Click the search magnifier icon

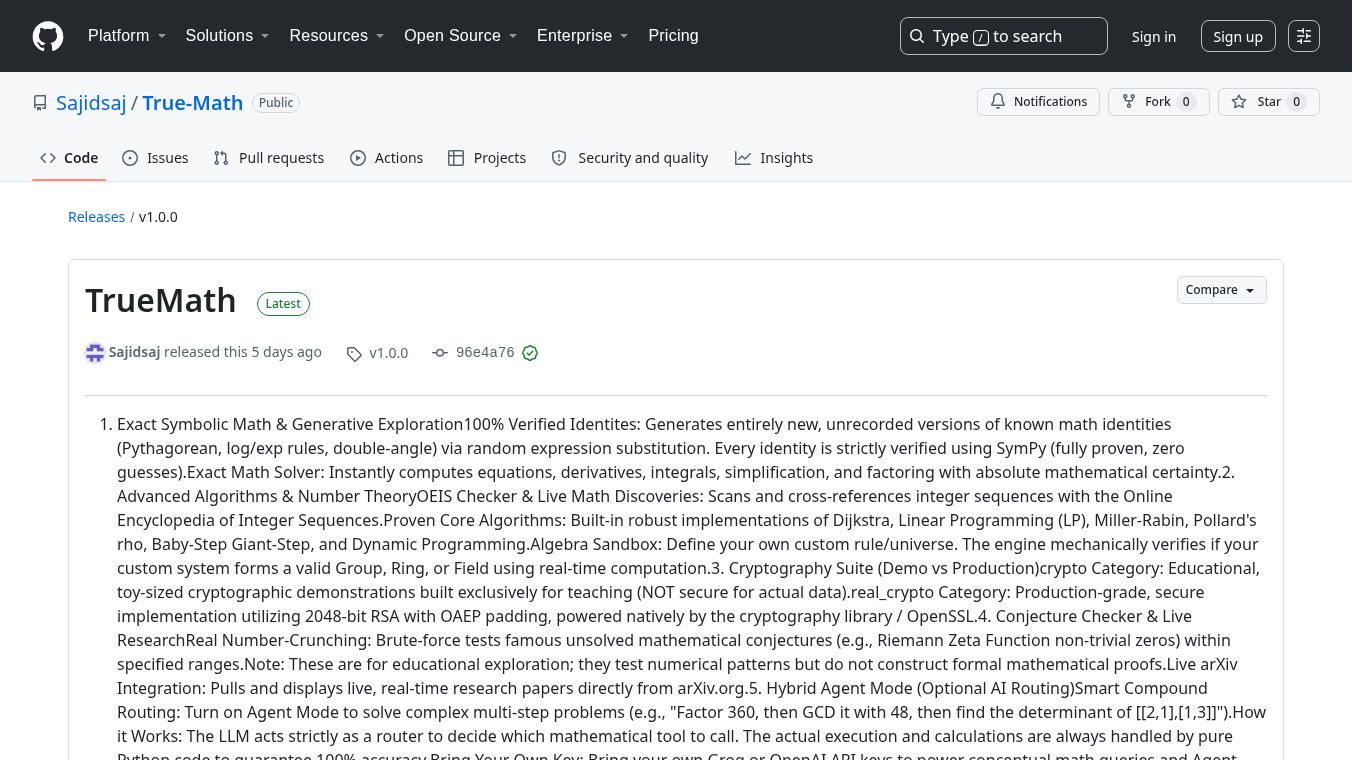[x=917, y=36]
